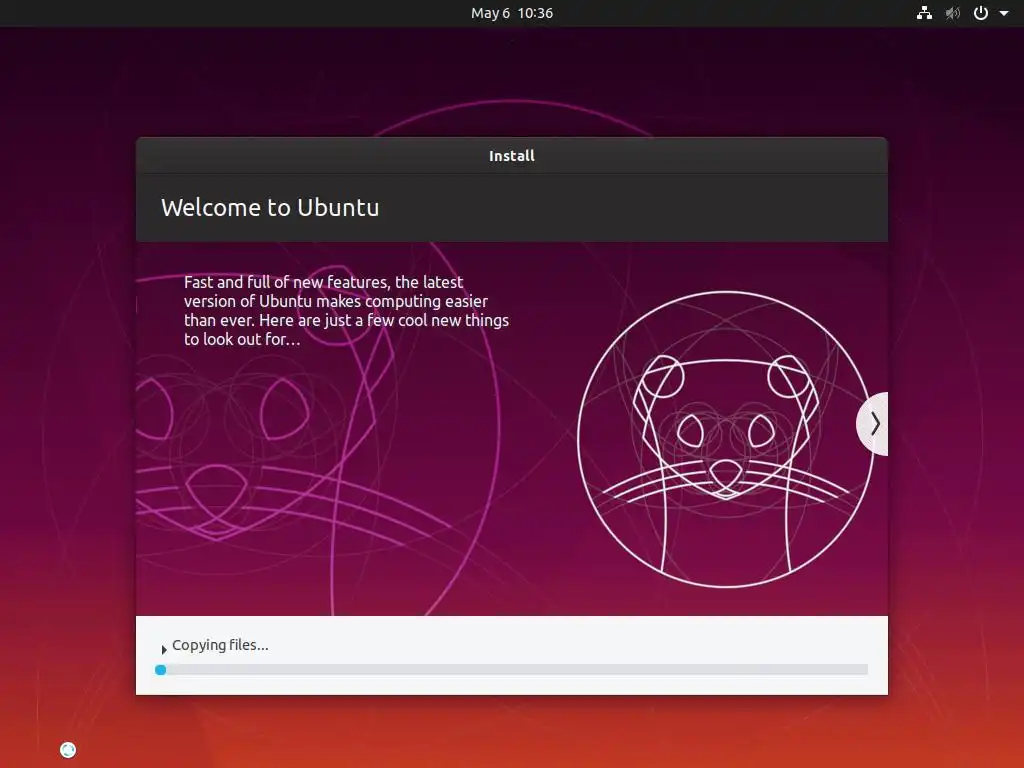
Task: Click the Copying files progress bar
Action: click(511, 669)
